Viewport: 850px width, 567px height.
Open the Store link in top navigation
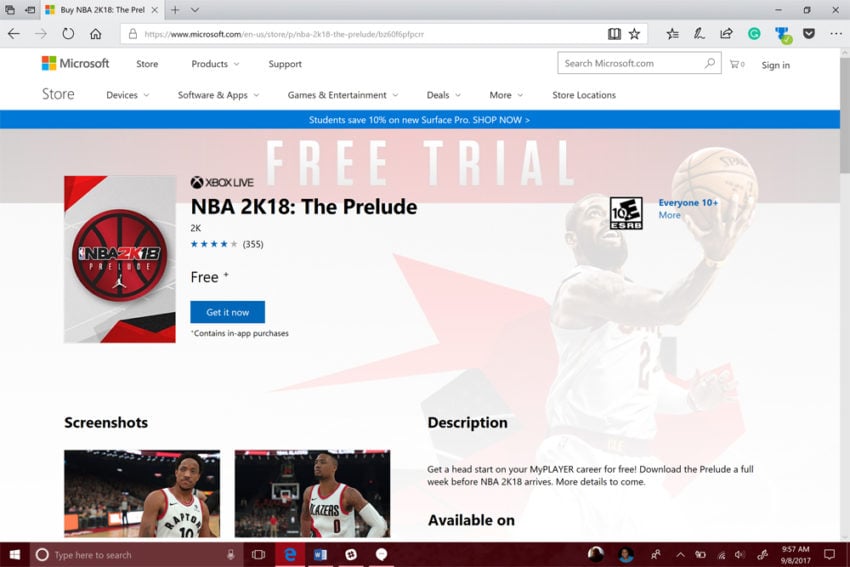click(147, 64)
